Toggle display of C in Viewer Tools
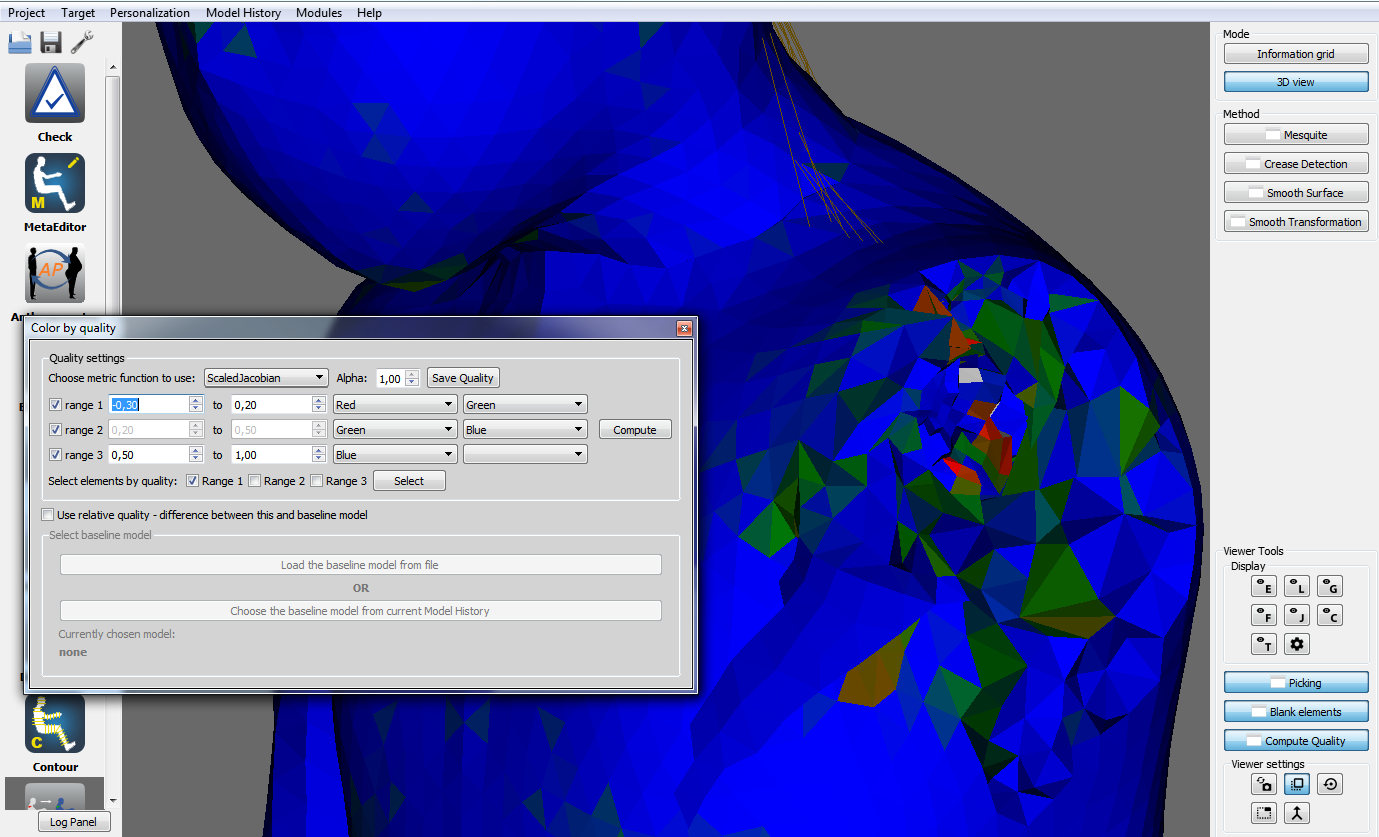 point(1329,615)
